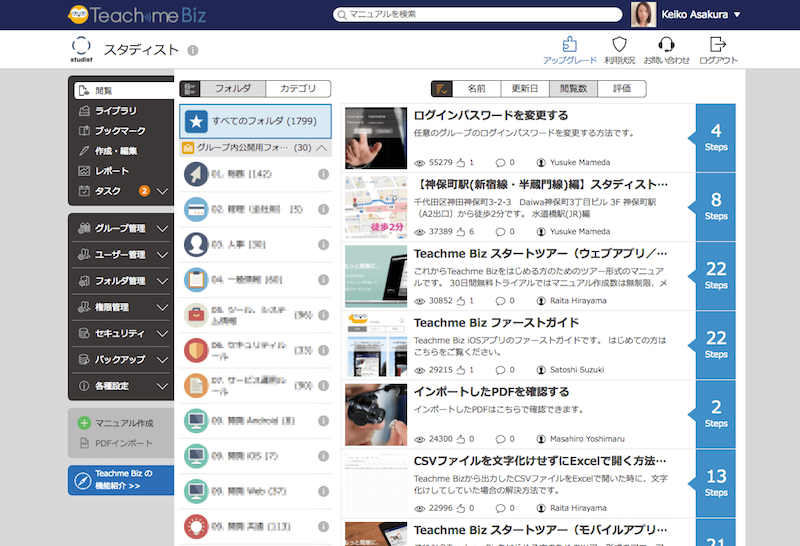Screen dimensions: 800x546
Task: Open インポートしたPDFを確認する manual
Action: pyautogui.click(x=491, y=392)
